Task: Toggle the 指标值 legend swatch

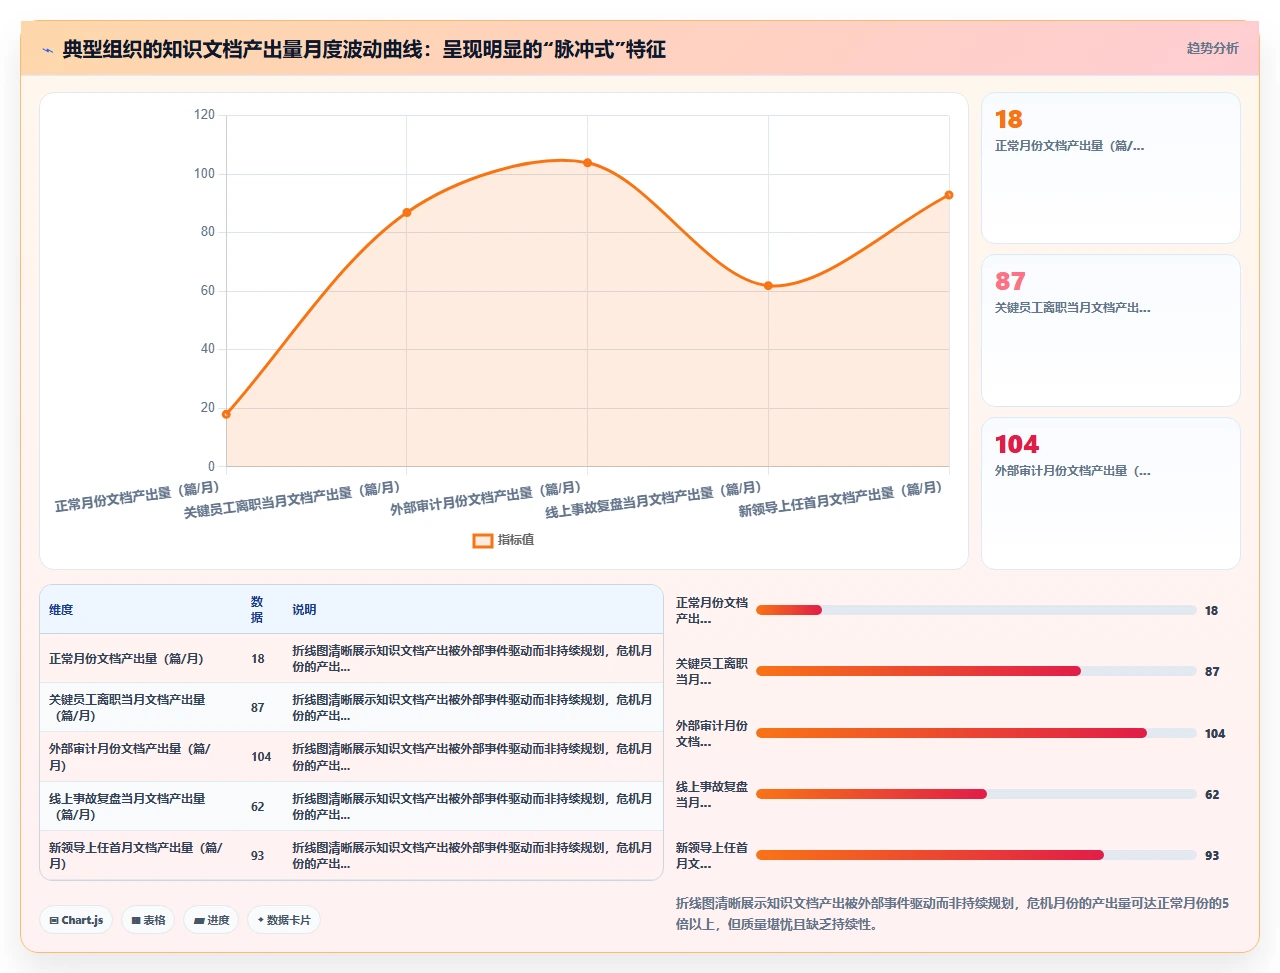Action: pyautogui.click(x=483, y=540)
